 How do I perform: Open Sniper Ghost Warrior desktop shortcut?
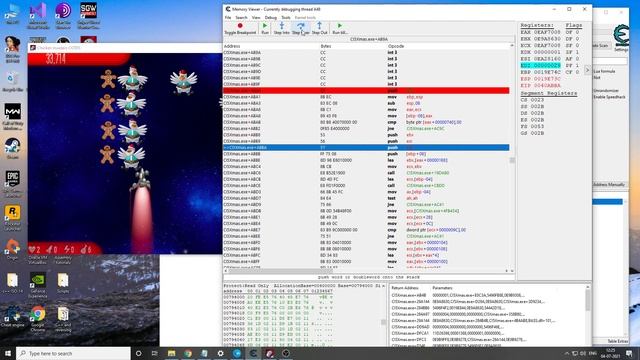[88, 16]
